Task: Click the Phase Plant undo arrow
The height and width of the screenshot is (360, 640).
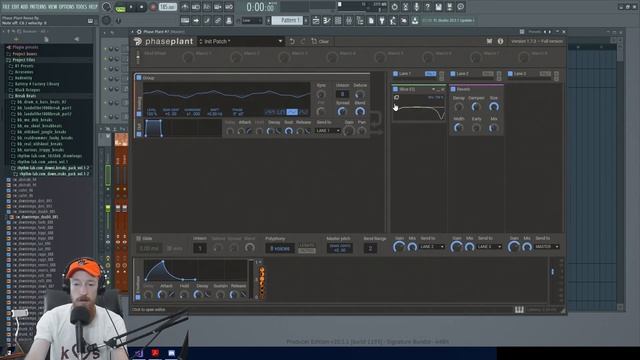Action: [292, 41]
